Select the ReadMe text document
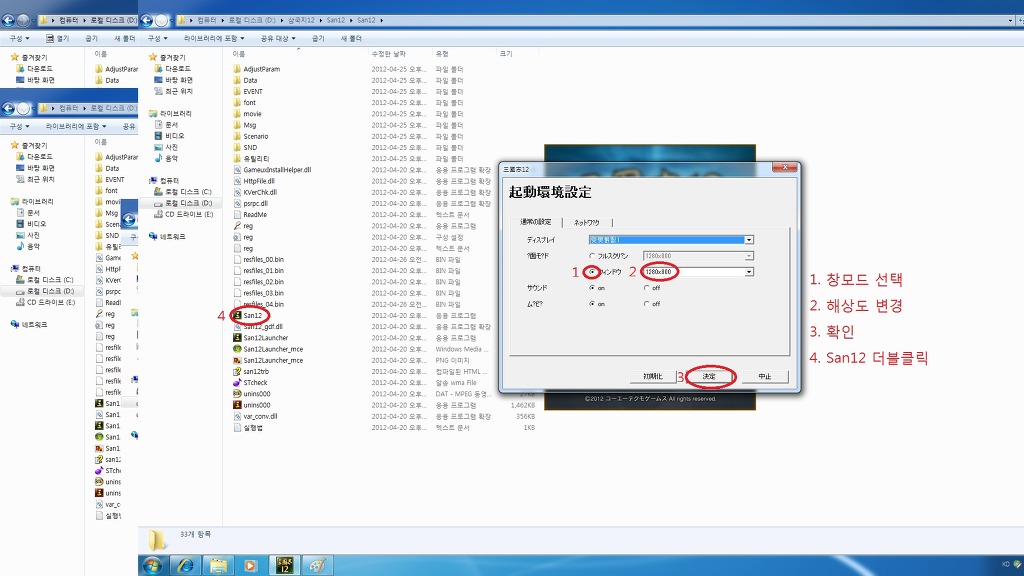Image resolution: width=1024 pixels, height=576 pixels. (x=250, y=214)
